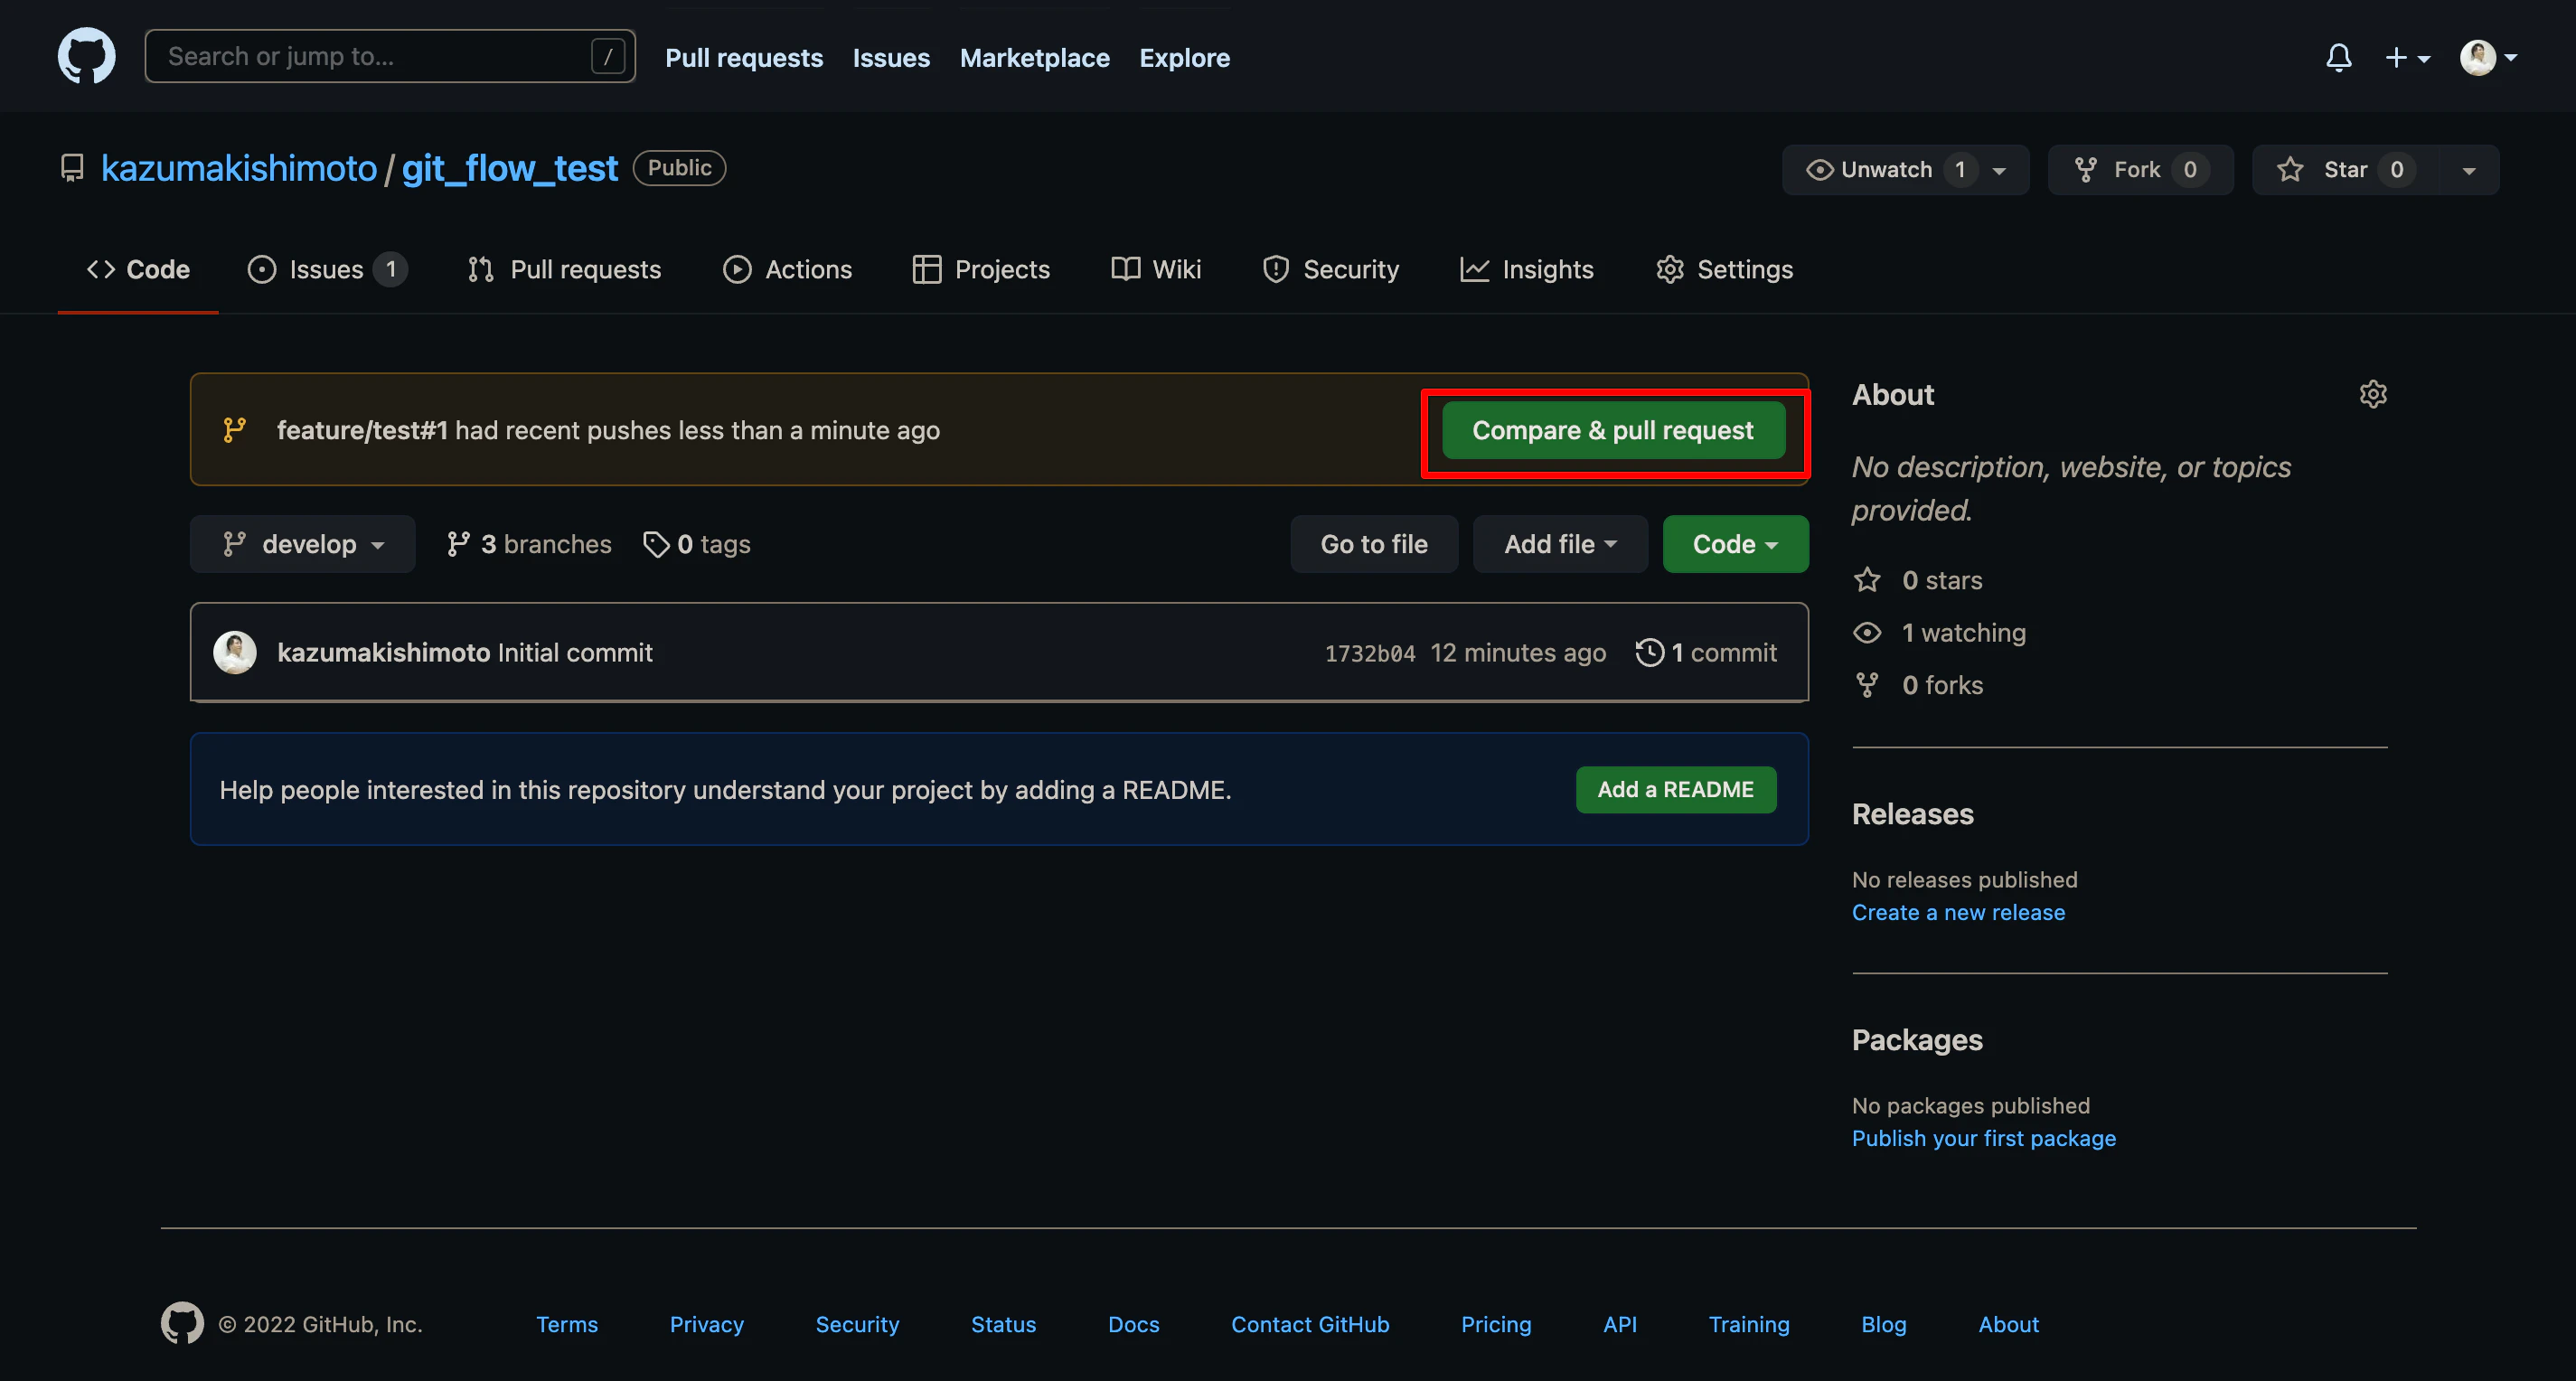This screenshot has height=1381, width=2576.
Task: Open footer Docs link
Action: 1134,1324
